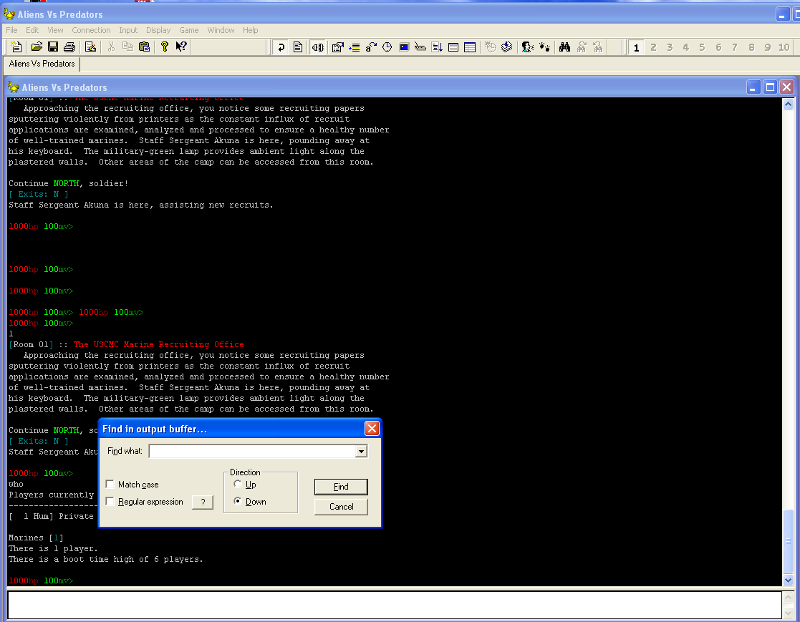800x622 pixels.
Task: Click the command input box at bottom
Action: pos(394,605)
